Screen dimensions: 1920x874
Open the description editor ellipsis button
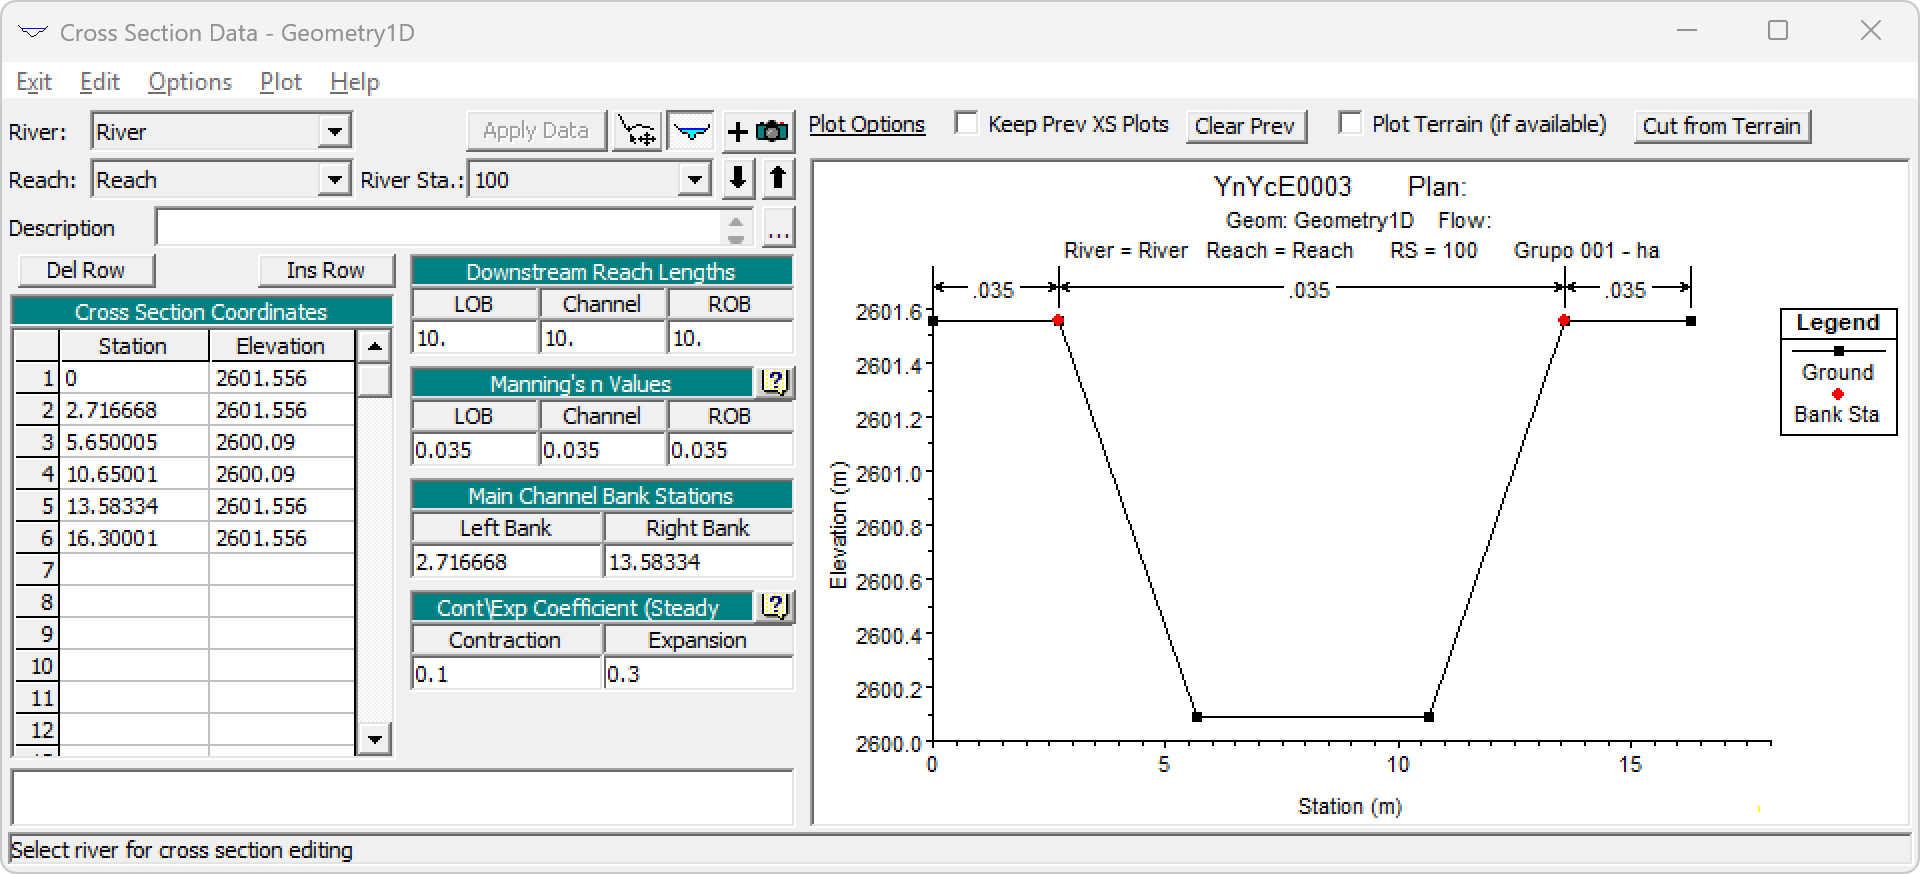[x=778, y=228]
